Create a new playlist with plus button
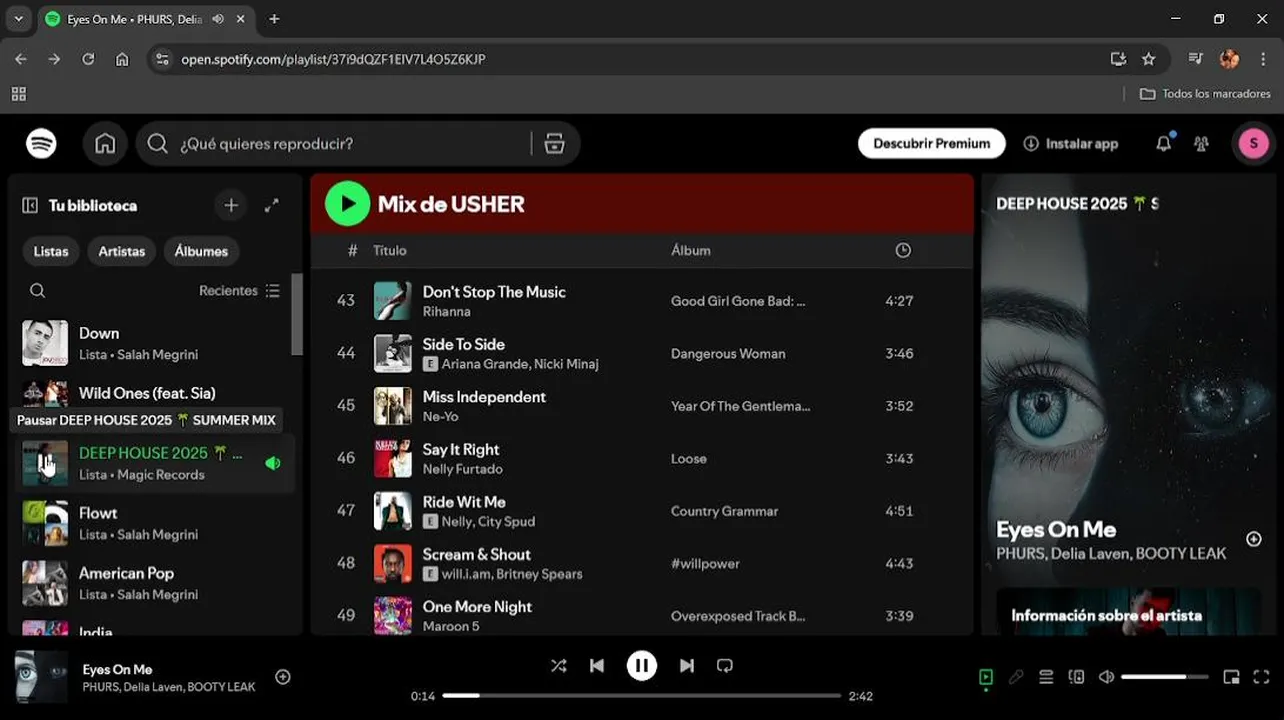Viewport: 1284px width, 720px height. coord(231,205)
